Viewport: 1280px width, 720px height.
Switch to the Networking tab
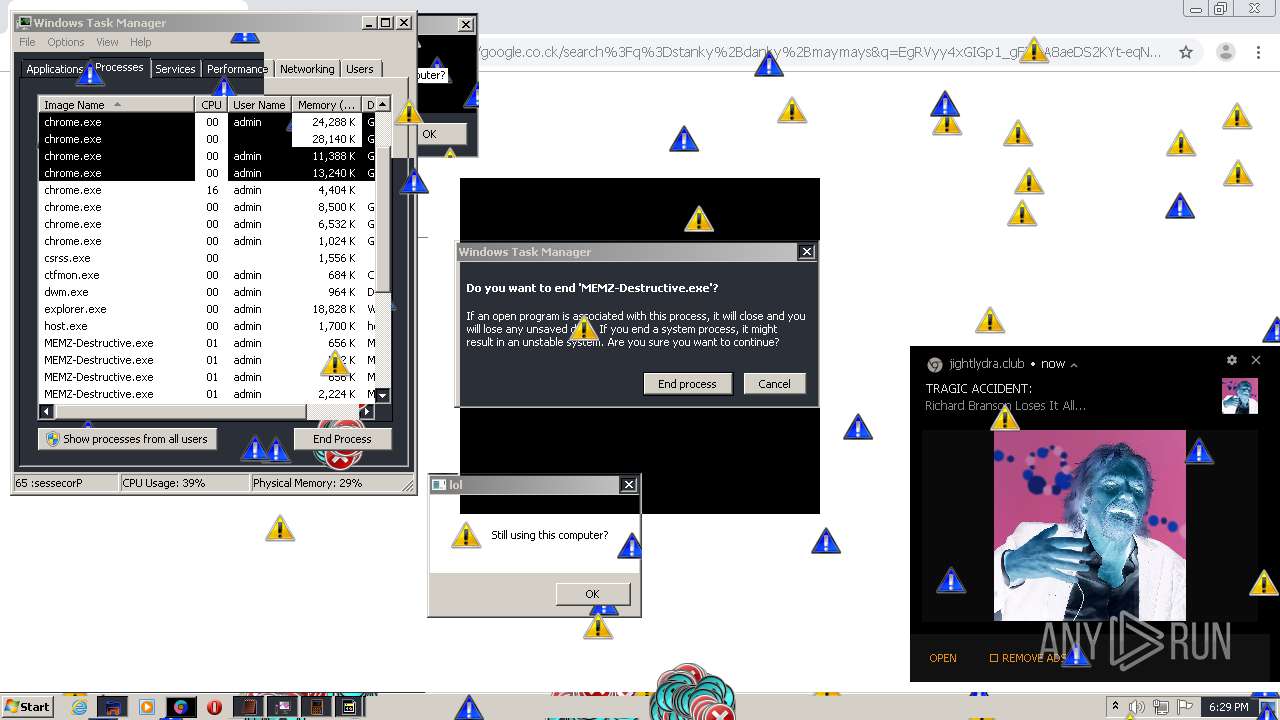307,69
